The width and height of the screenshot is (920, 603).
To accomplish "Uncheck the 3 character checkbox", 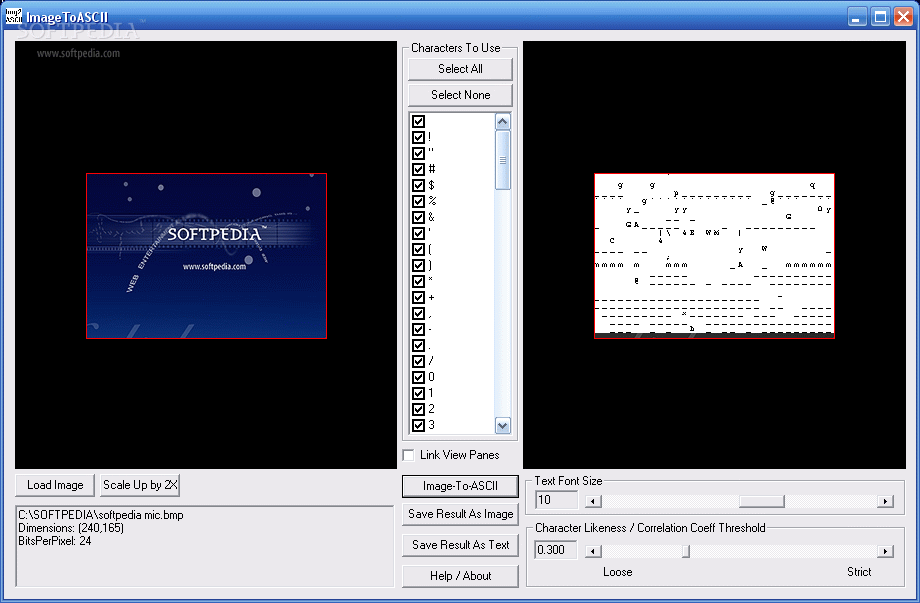I will [418, 425].
